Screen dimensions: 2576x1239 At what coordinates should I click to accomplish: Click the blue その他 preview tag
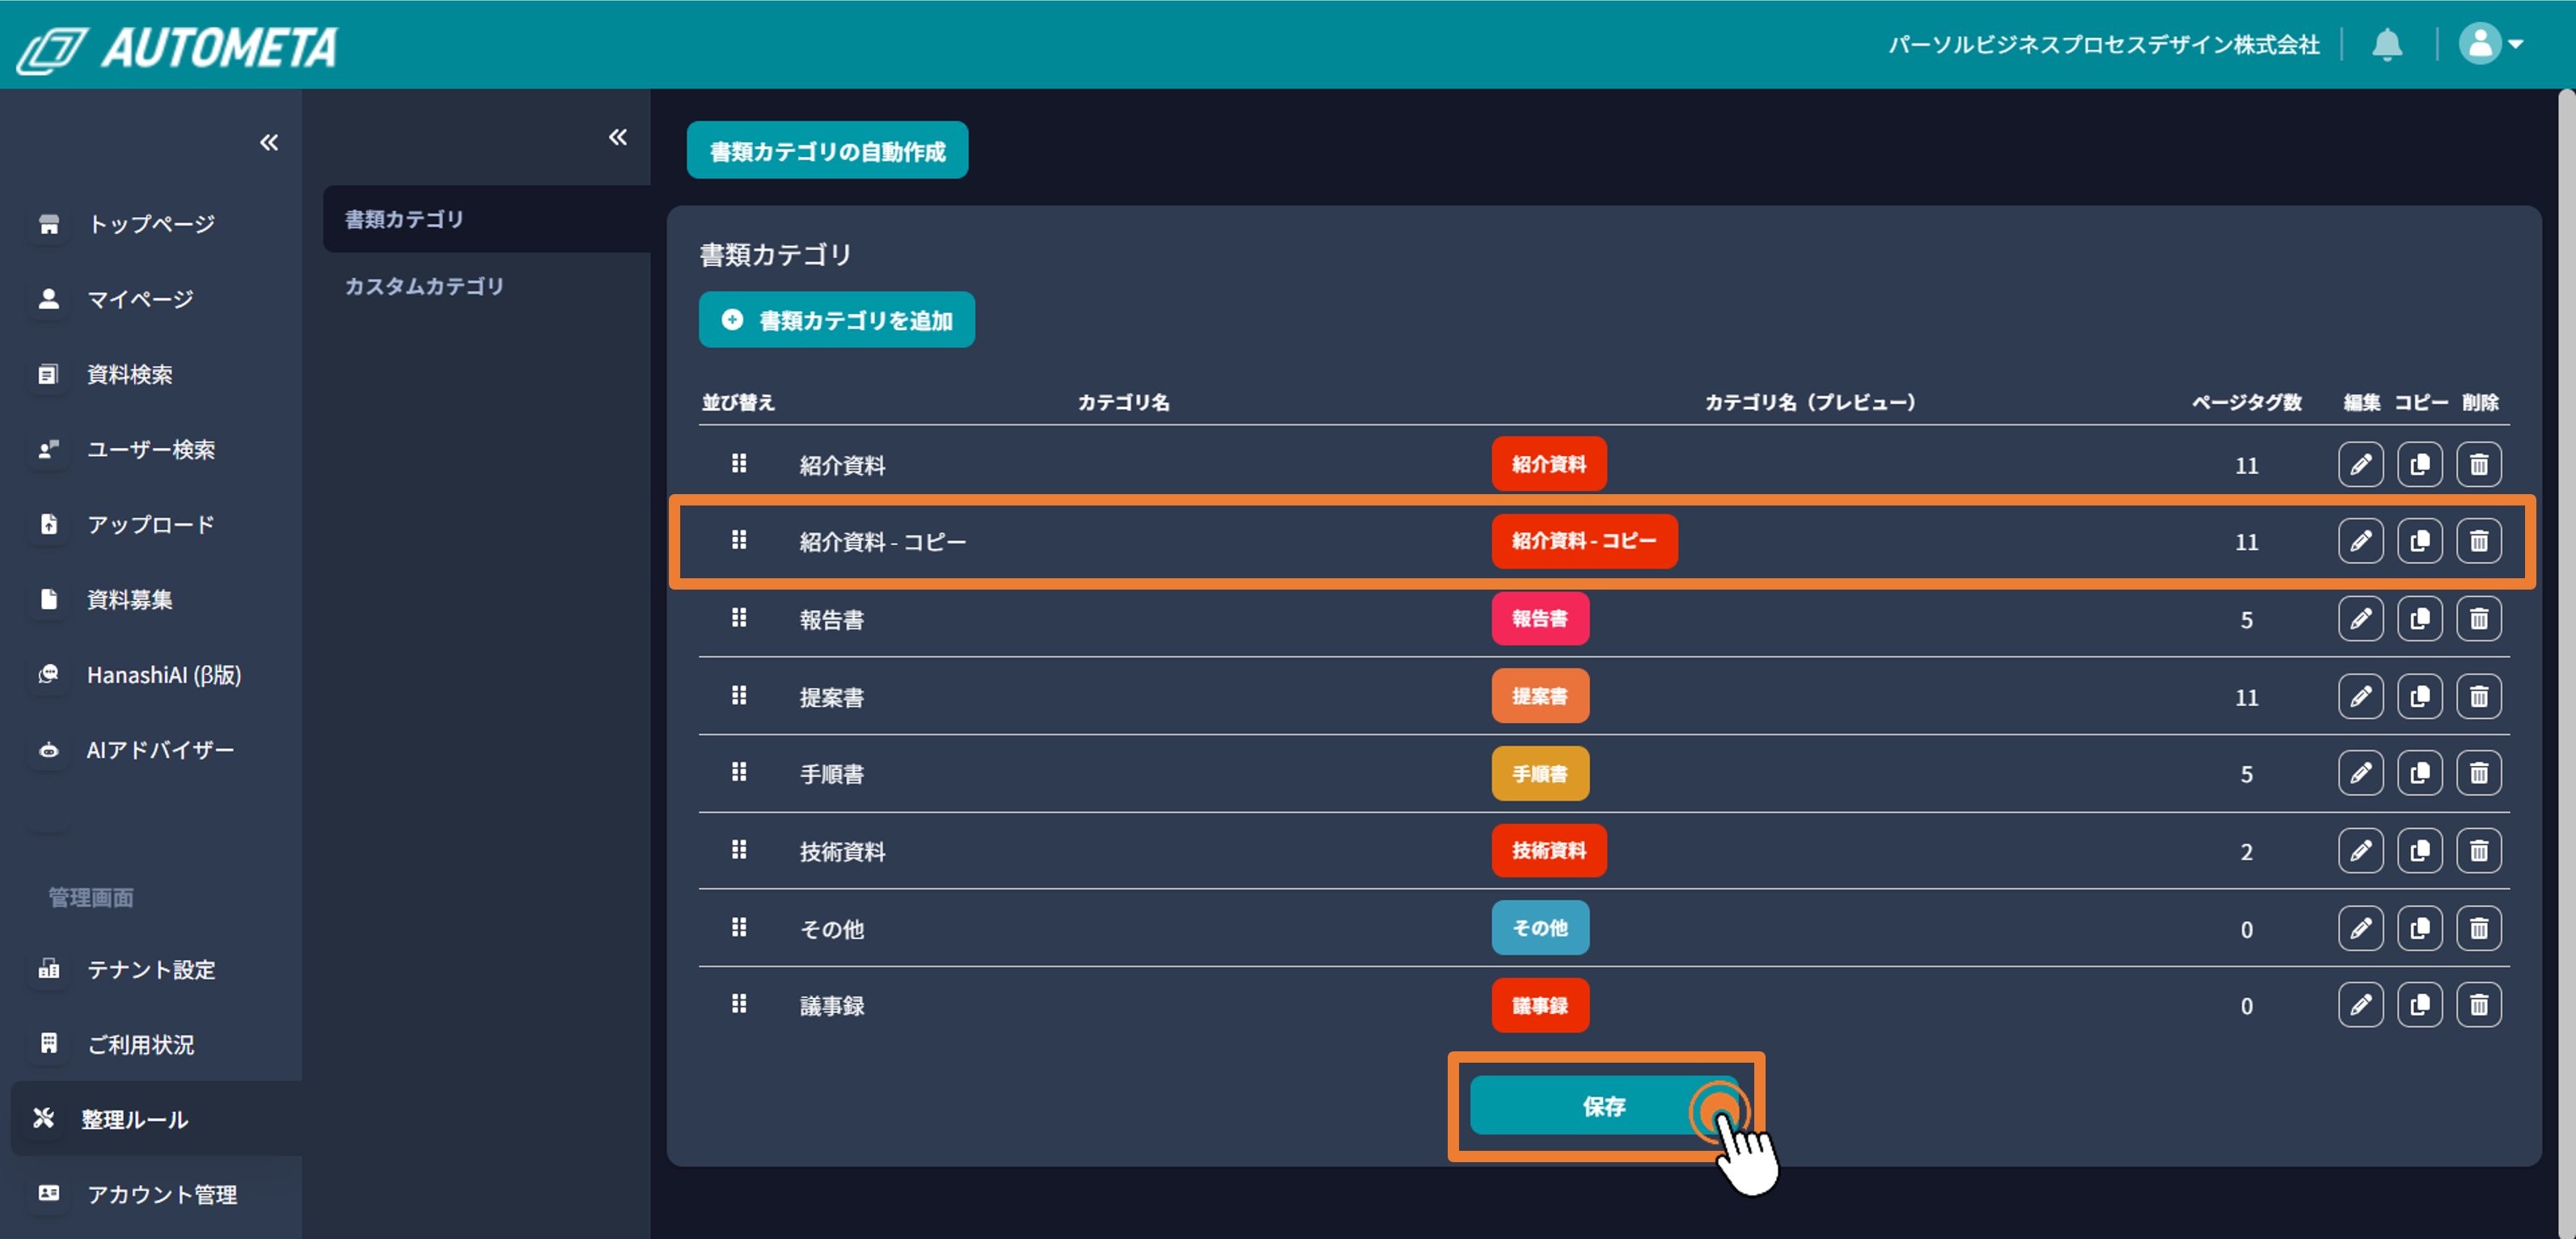1540,928
